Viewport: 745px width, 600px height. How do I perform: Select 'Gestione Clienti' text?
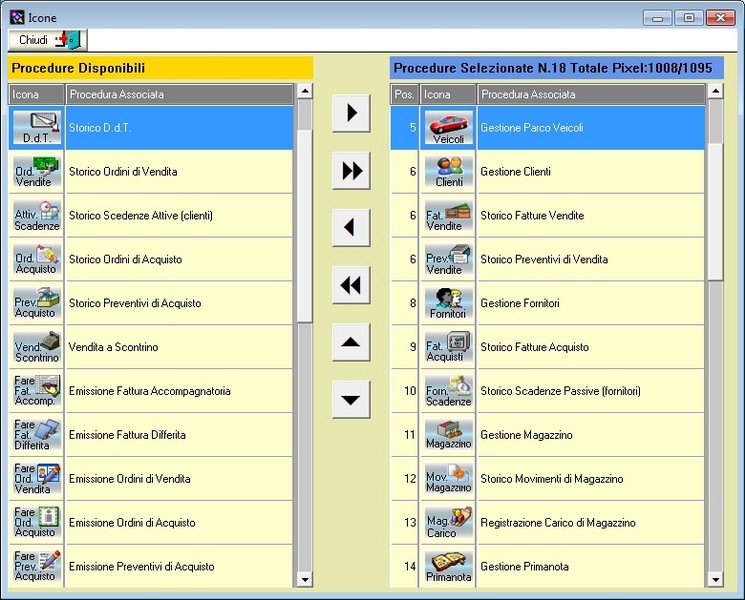click(516, 171)
